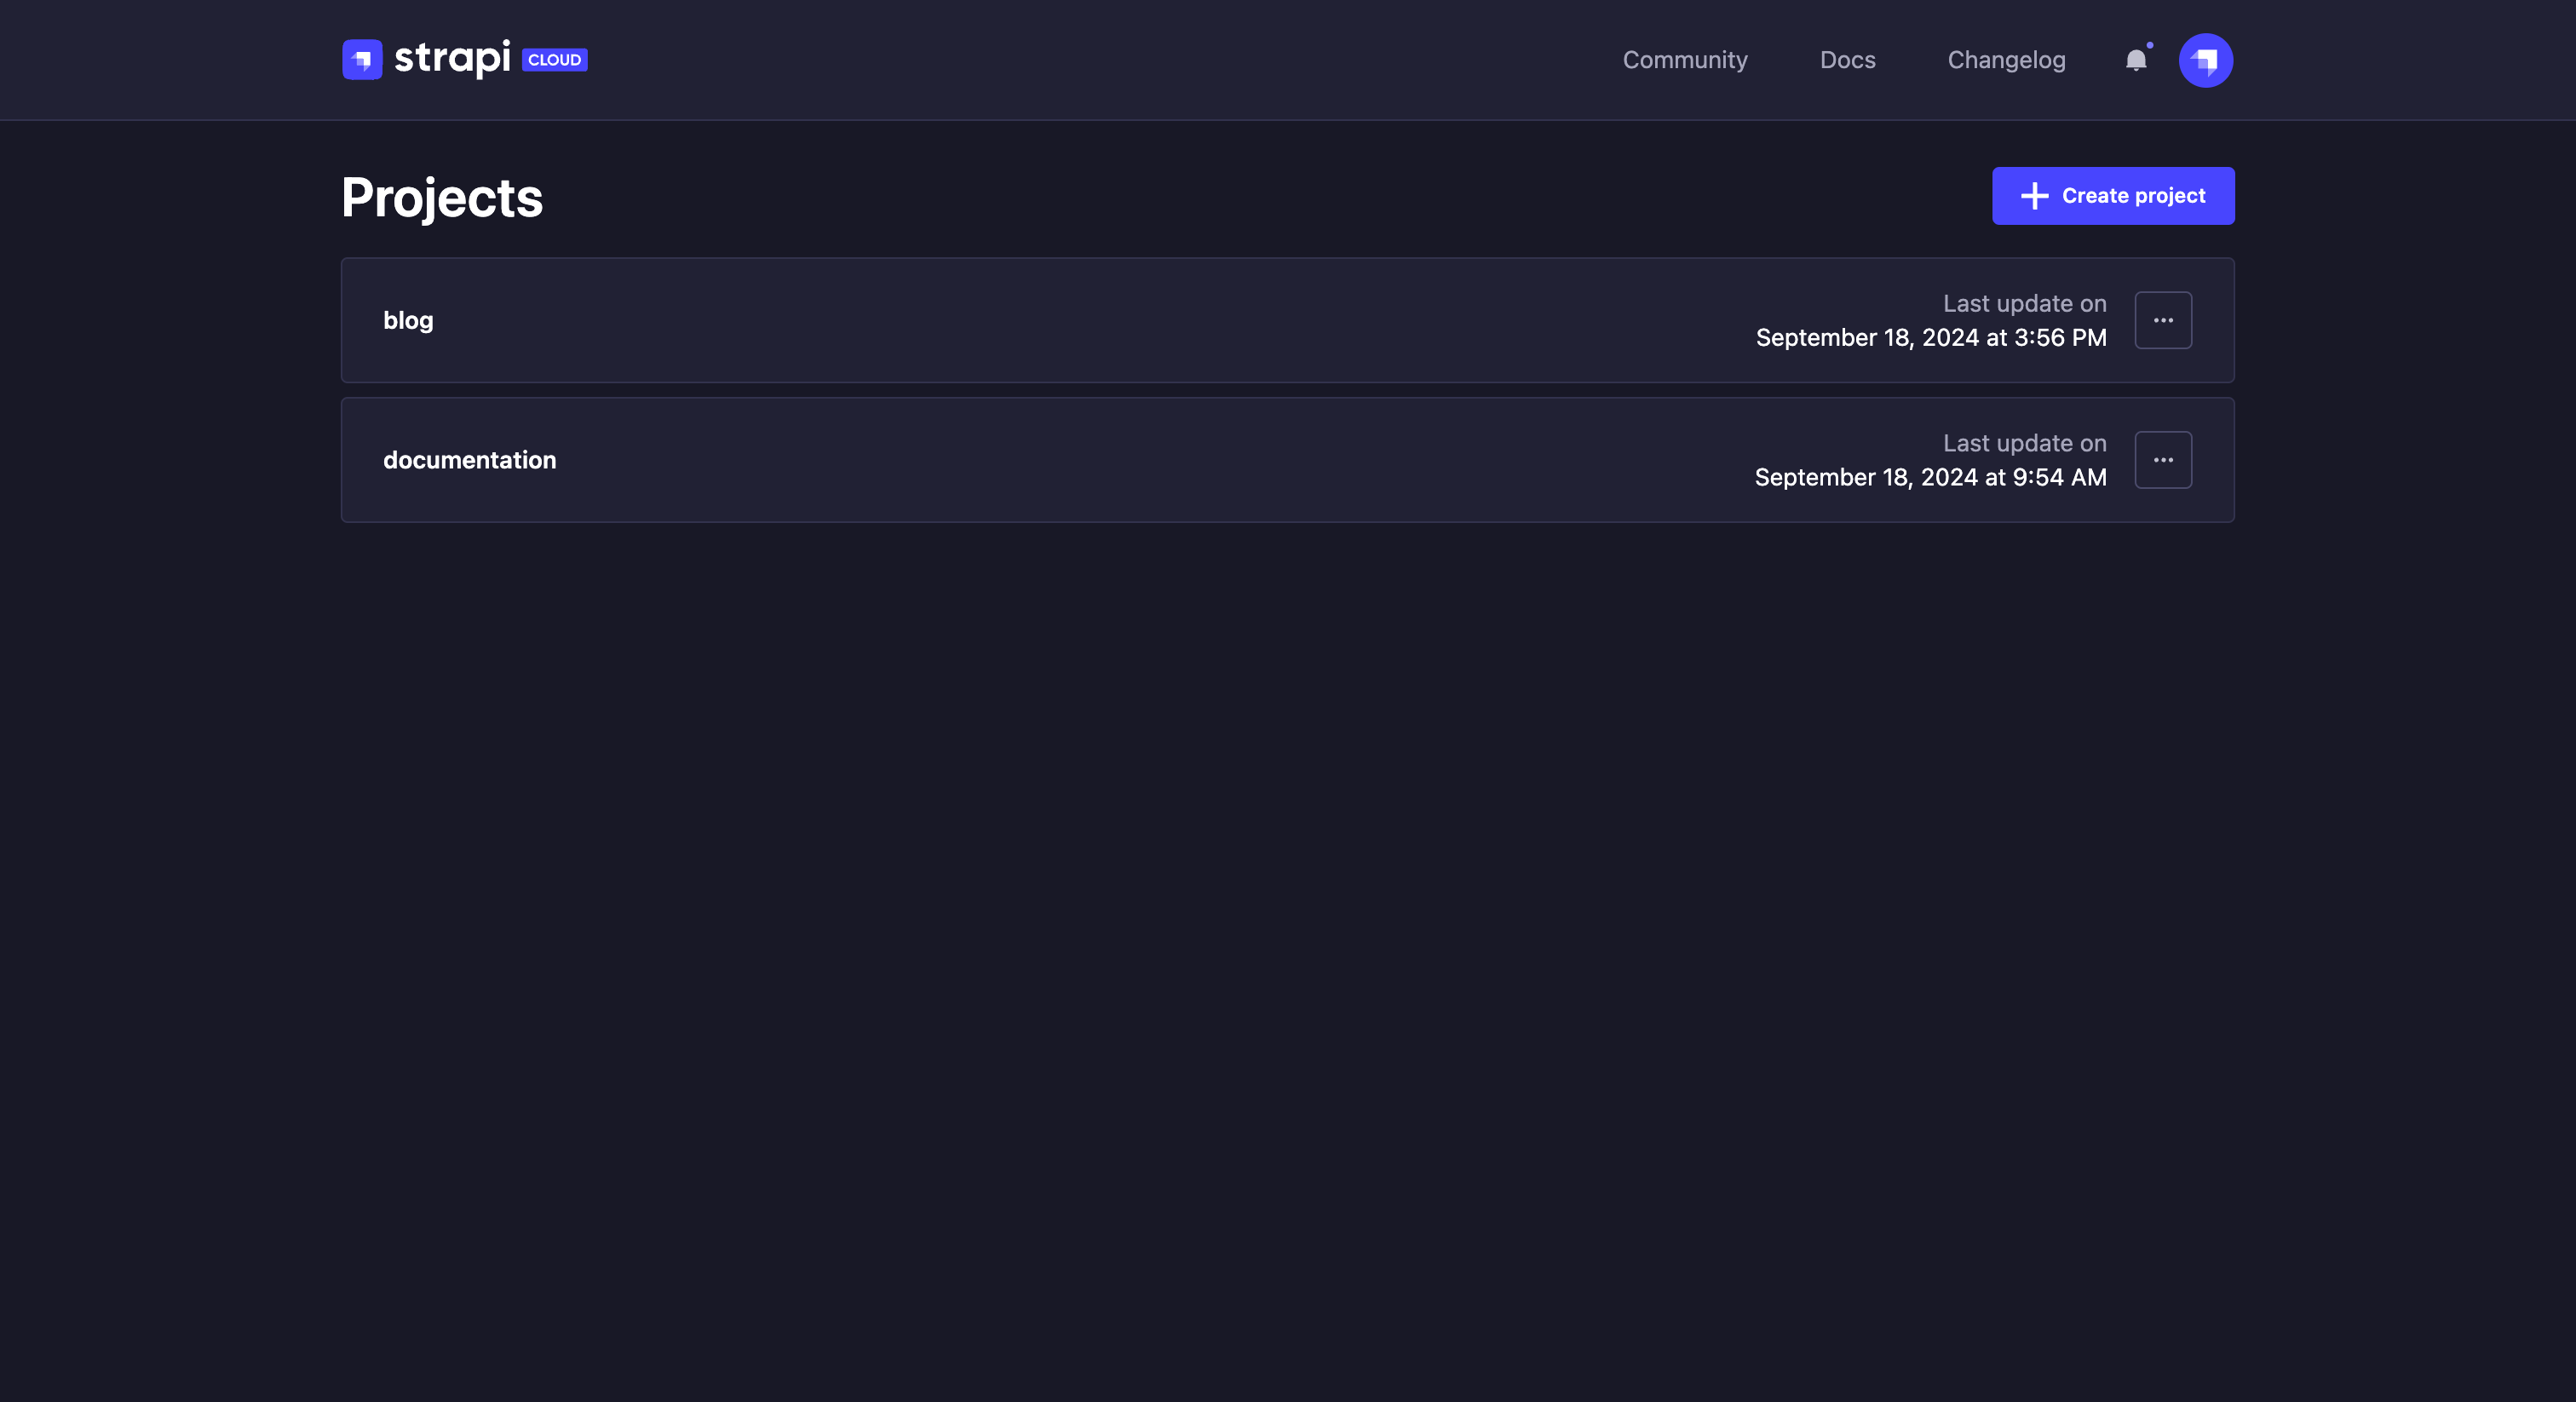Navigate to Docs
Screen dimensions: 2576x1402
click(x=1847, y=60)
